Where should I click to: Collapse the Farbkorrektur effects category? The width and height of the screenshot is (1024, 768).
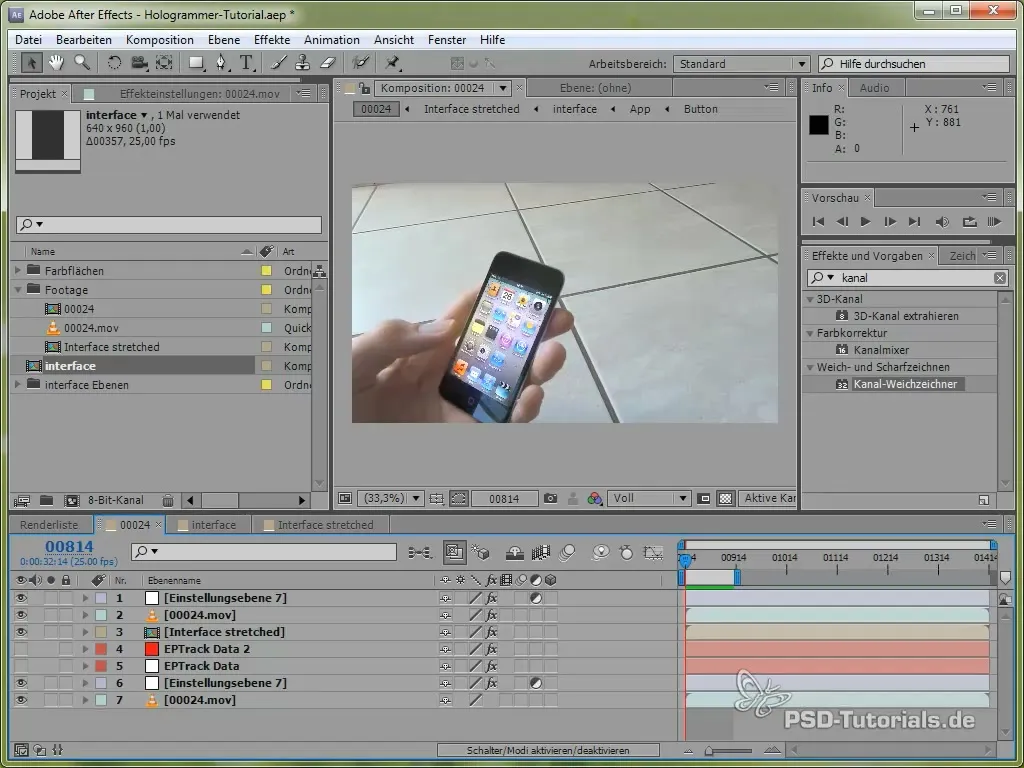(x=810, y=333)
